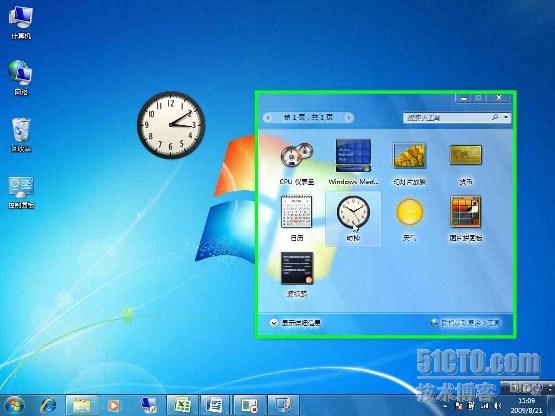
Task: Select the clock gadget in the gallery
Action: [353, 218]
